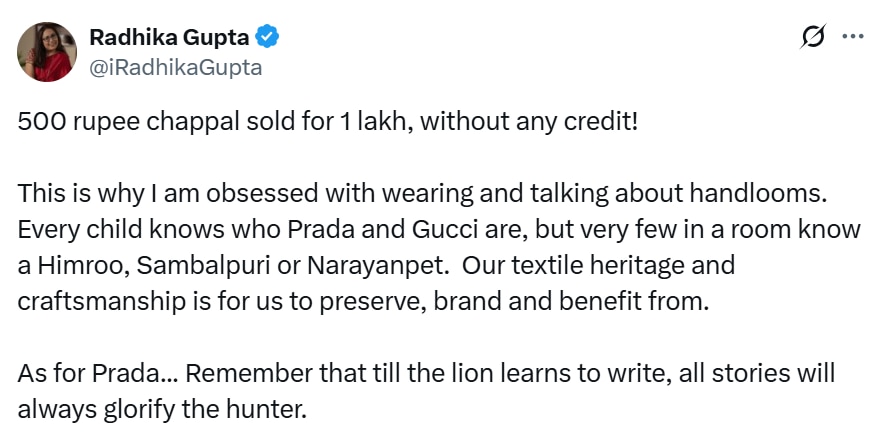The height and width of the screenshot is (445, 880).
Task: Open the three-dot More options menu
Action: point(853,37)
